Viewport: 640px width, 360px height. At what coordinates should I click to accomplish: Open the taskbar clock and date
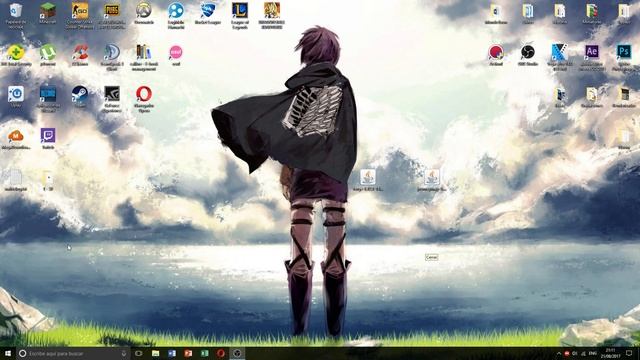pos(611,353)
